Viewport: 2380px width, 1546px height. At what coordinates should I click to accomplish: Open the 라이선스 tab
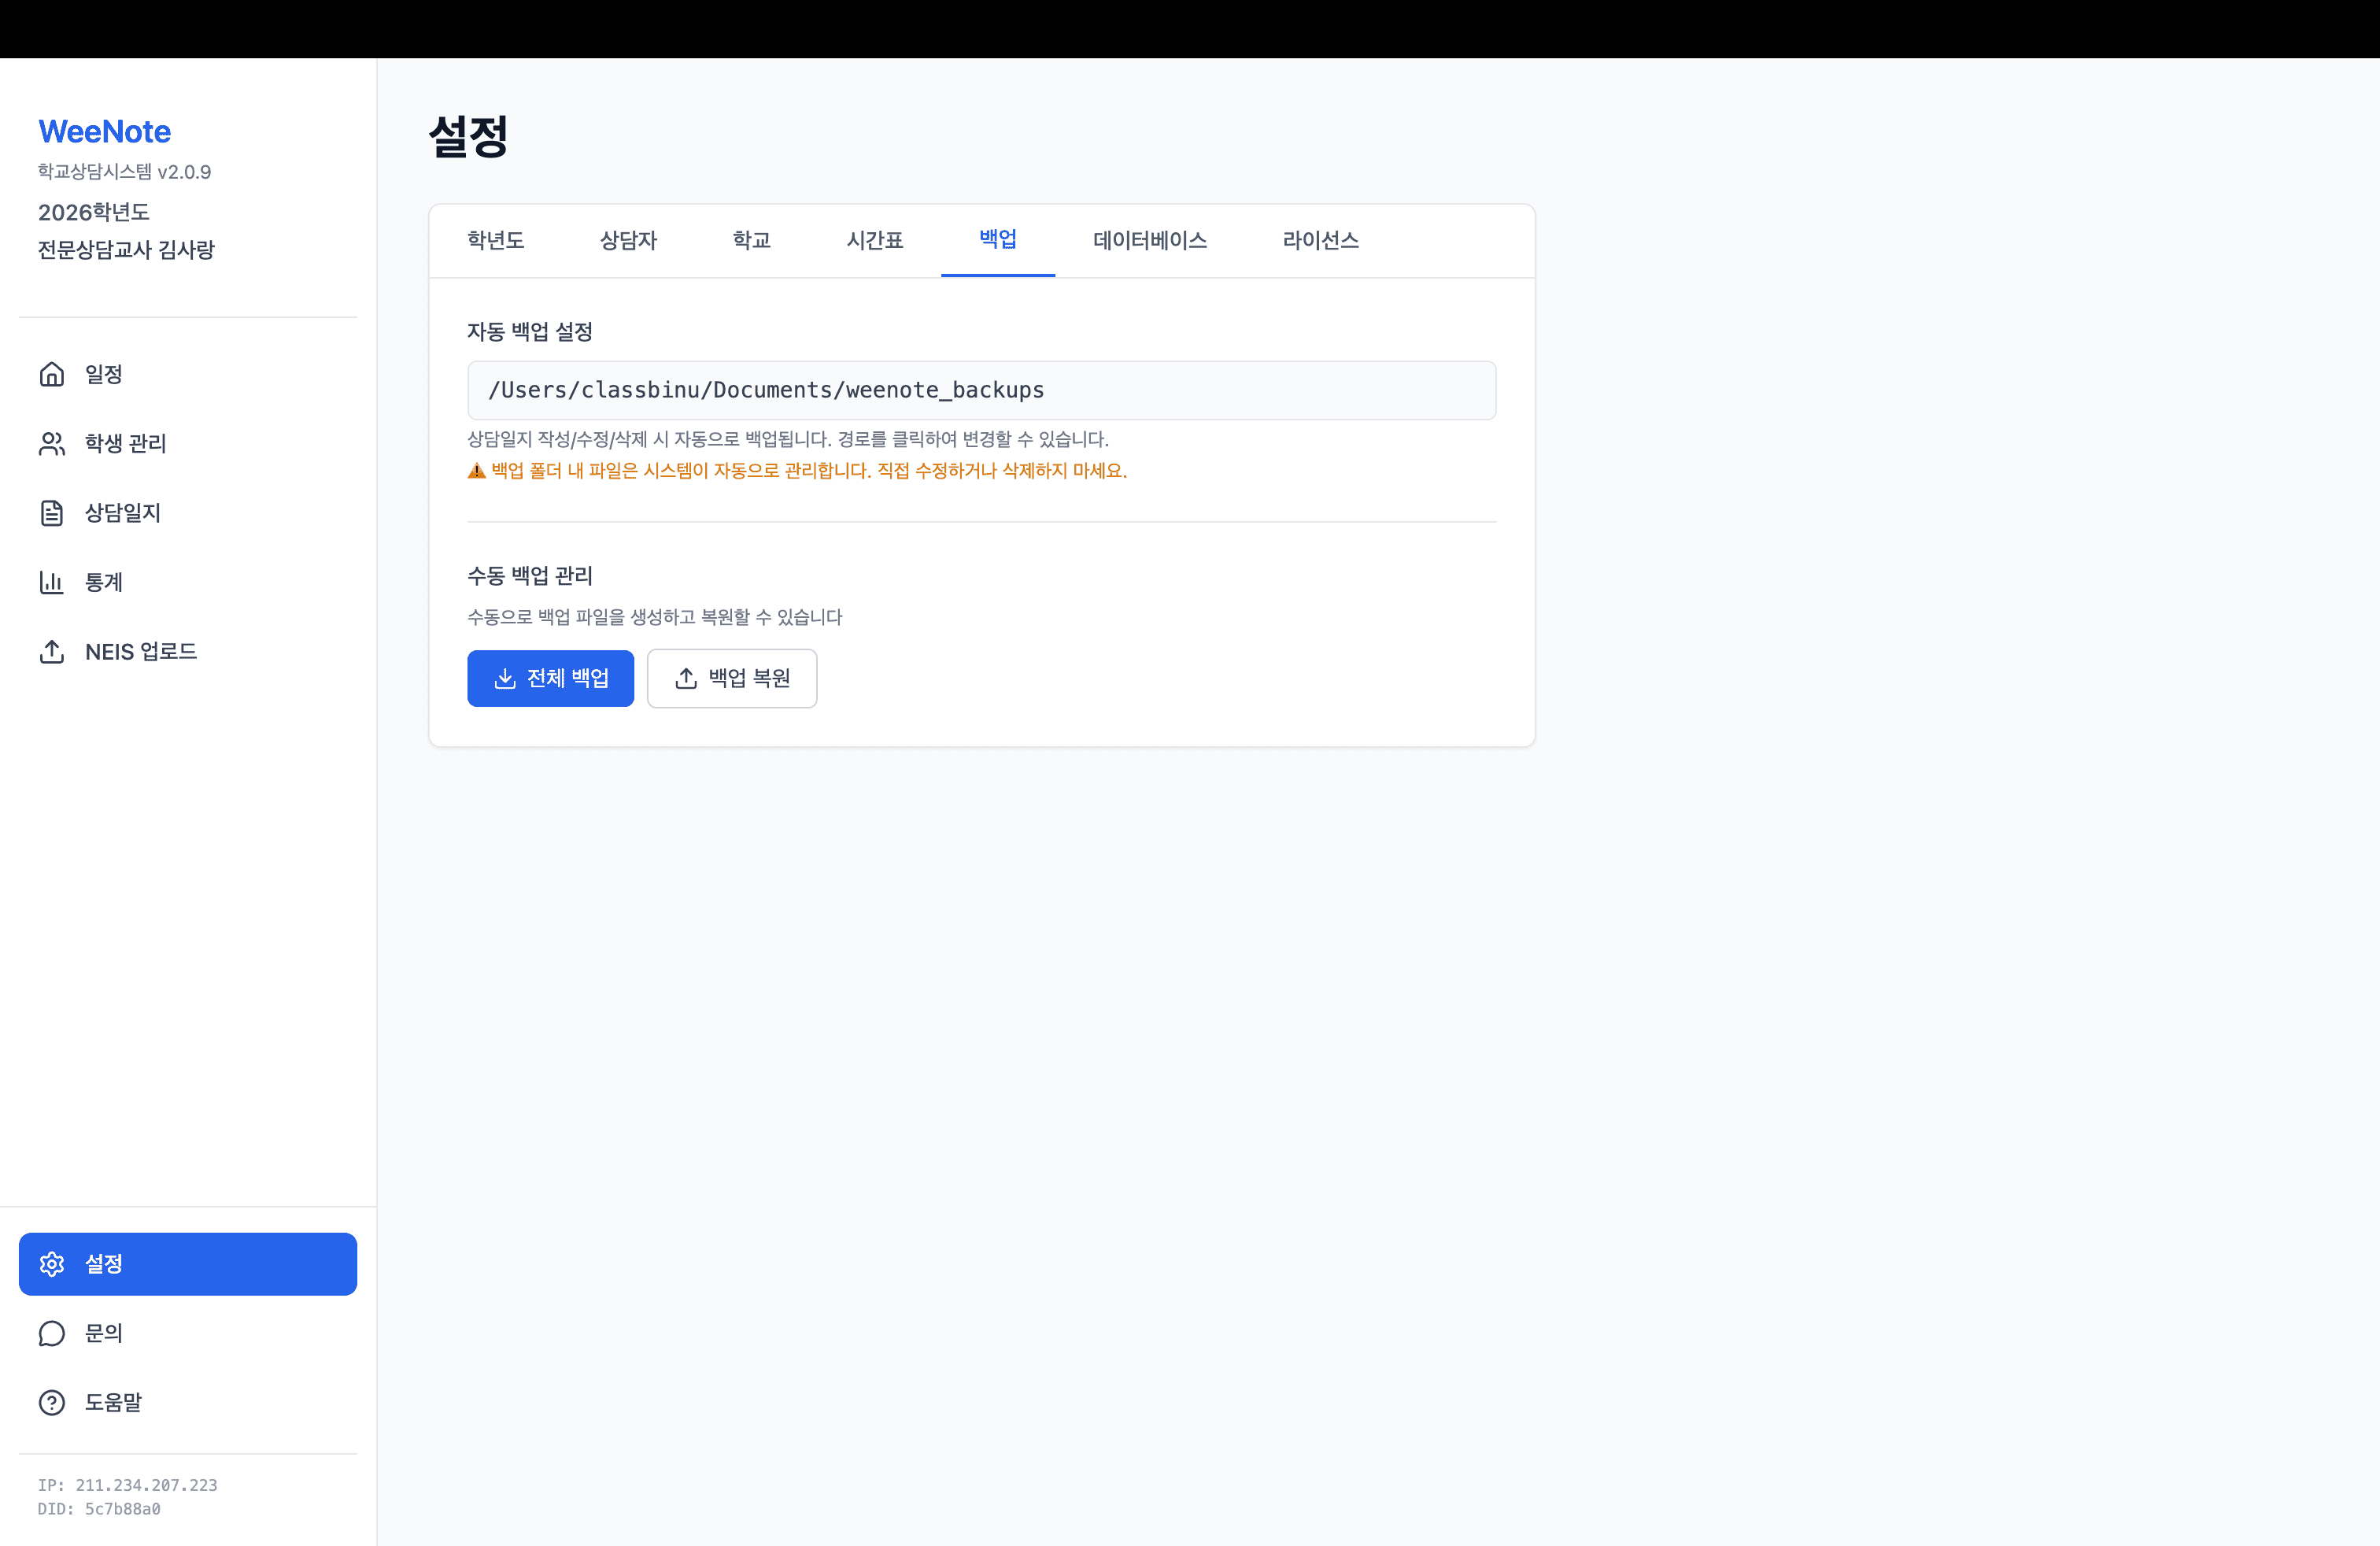1320,240
